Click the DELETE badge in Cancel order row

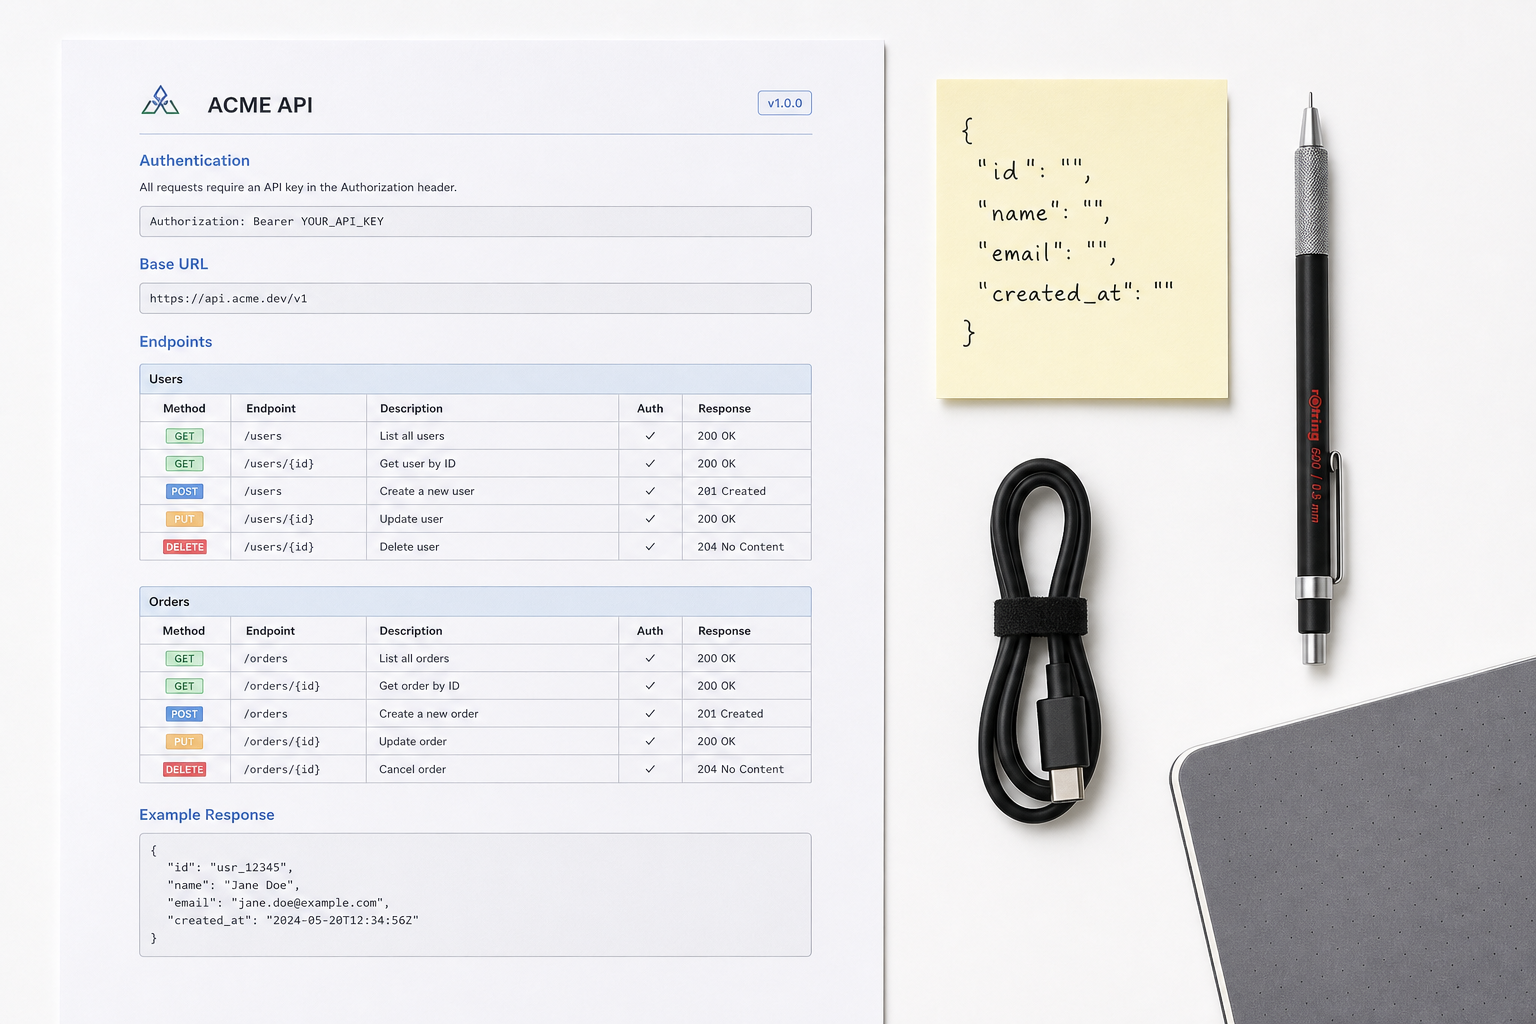click(185, 769)
